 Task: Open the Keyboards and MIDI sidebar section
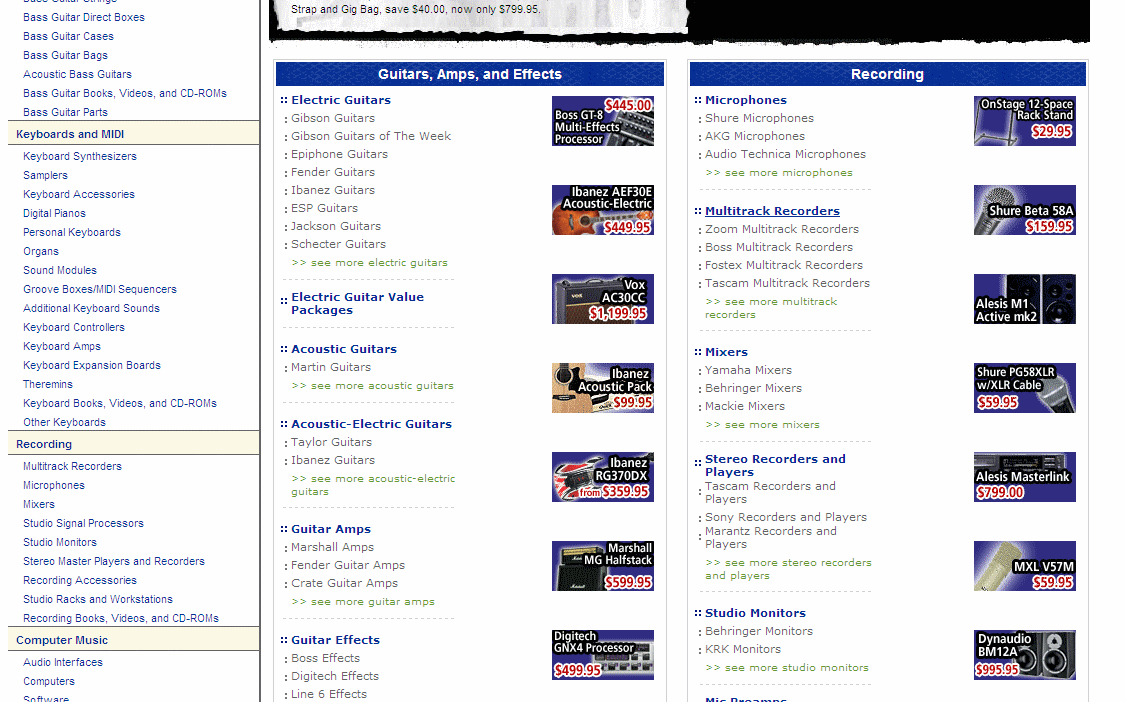pos(70,134)
